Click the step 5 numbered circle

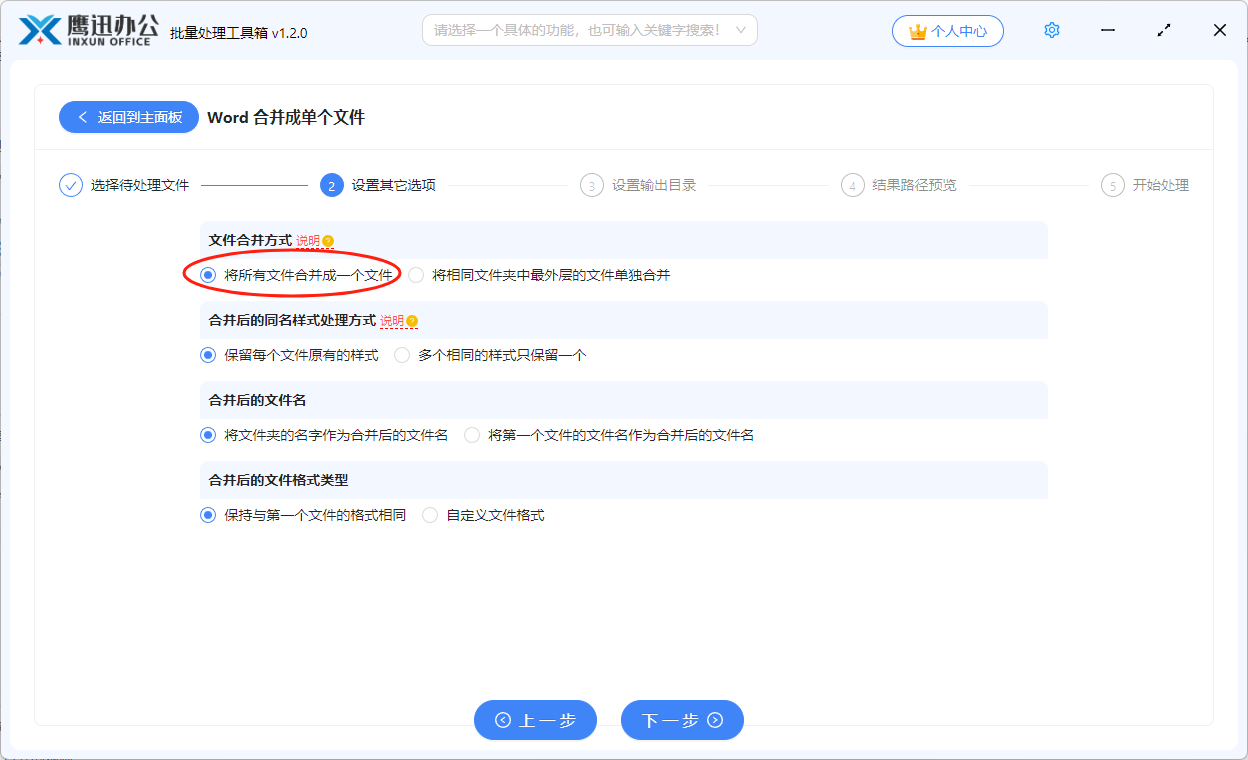coord(1113,185)
